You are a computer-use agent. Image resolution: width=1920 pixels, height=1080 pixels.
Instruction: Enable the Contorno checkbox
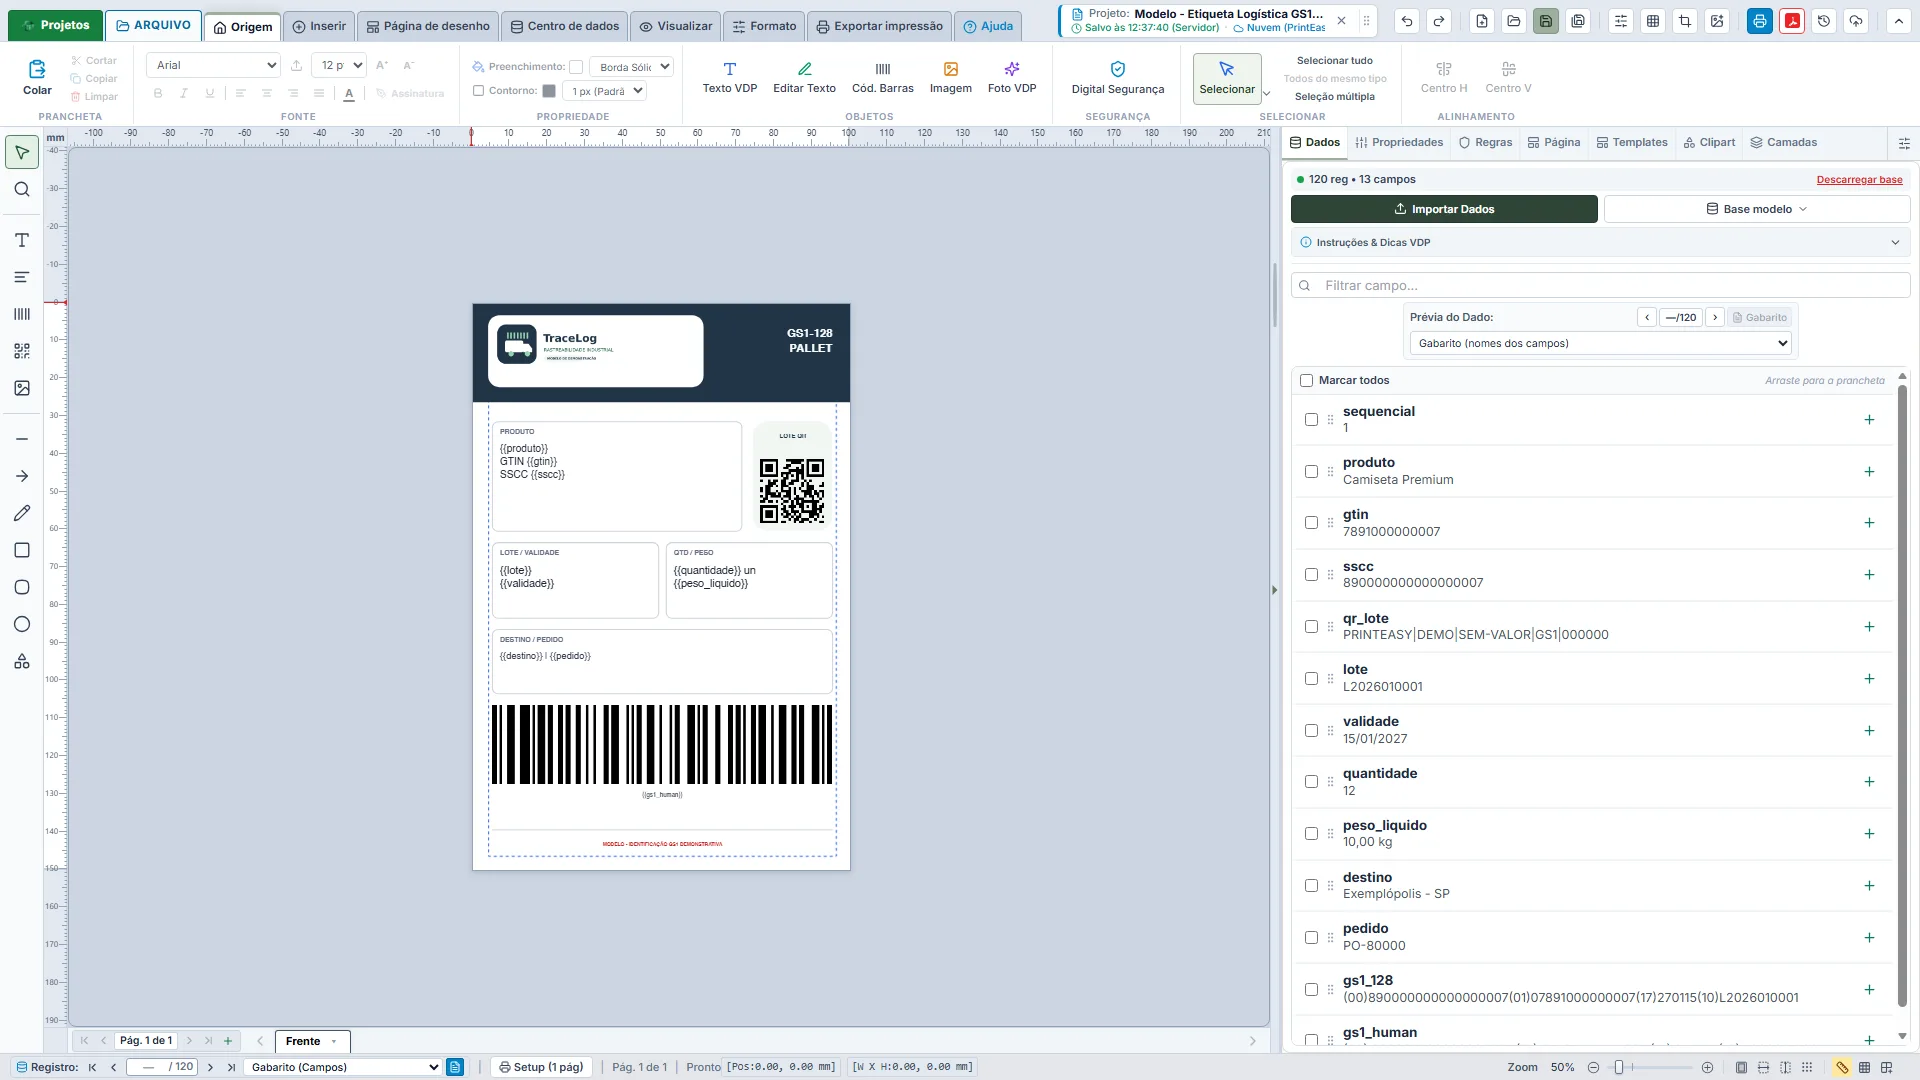pos(478,91)
